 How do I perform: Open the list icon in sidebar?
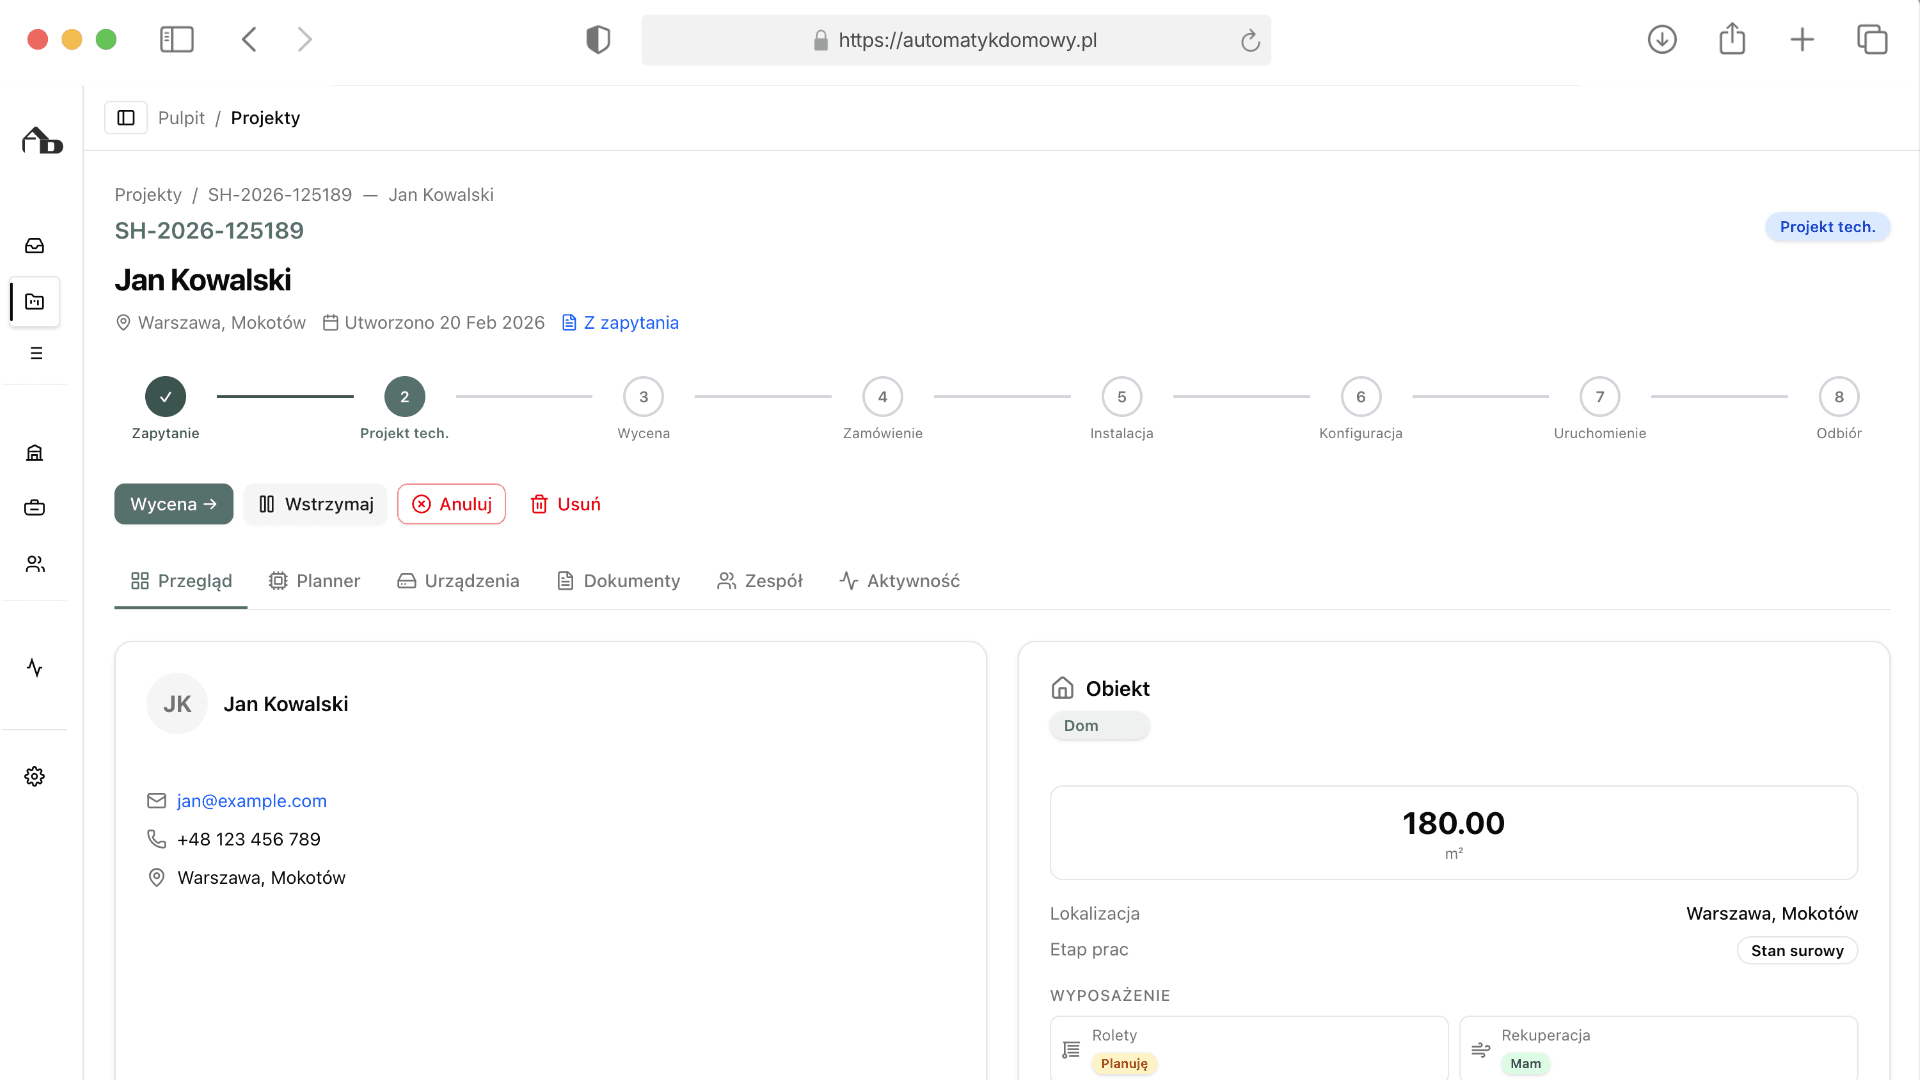[x=36, y=353]
